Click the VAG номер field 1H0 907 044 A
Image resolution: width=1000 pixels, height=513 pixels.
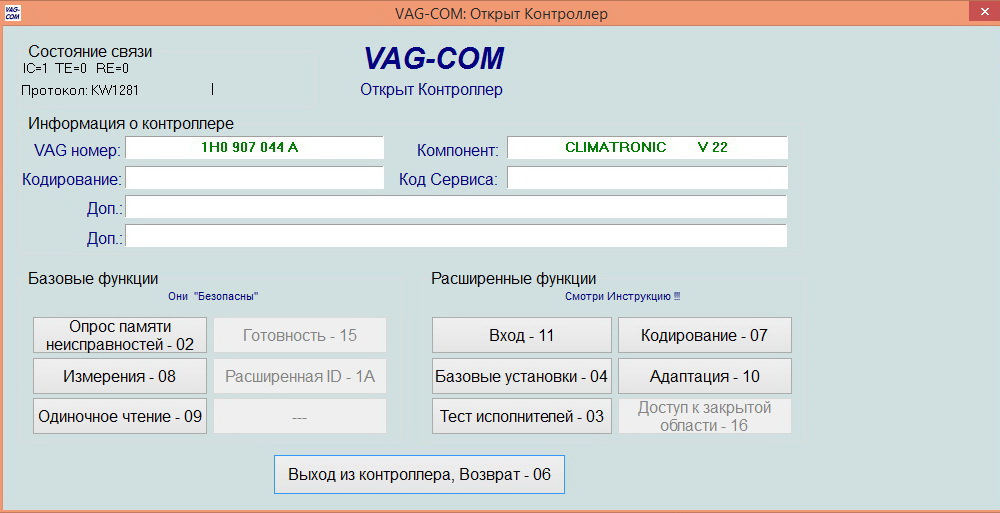(x=254, y=147)
